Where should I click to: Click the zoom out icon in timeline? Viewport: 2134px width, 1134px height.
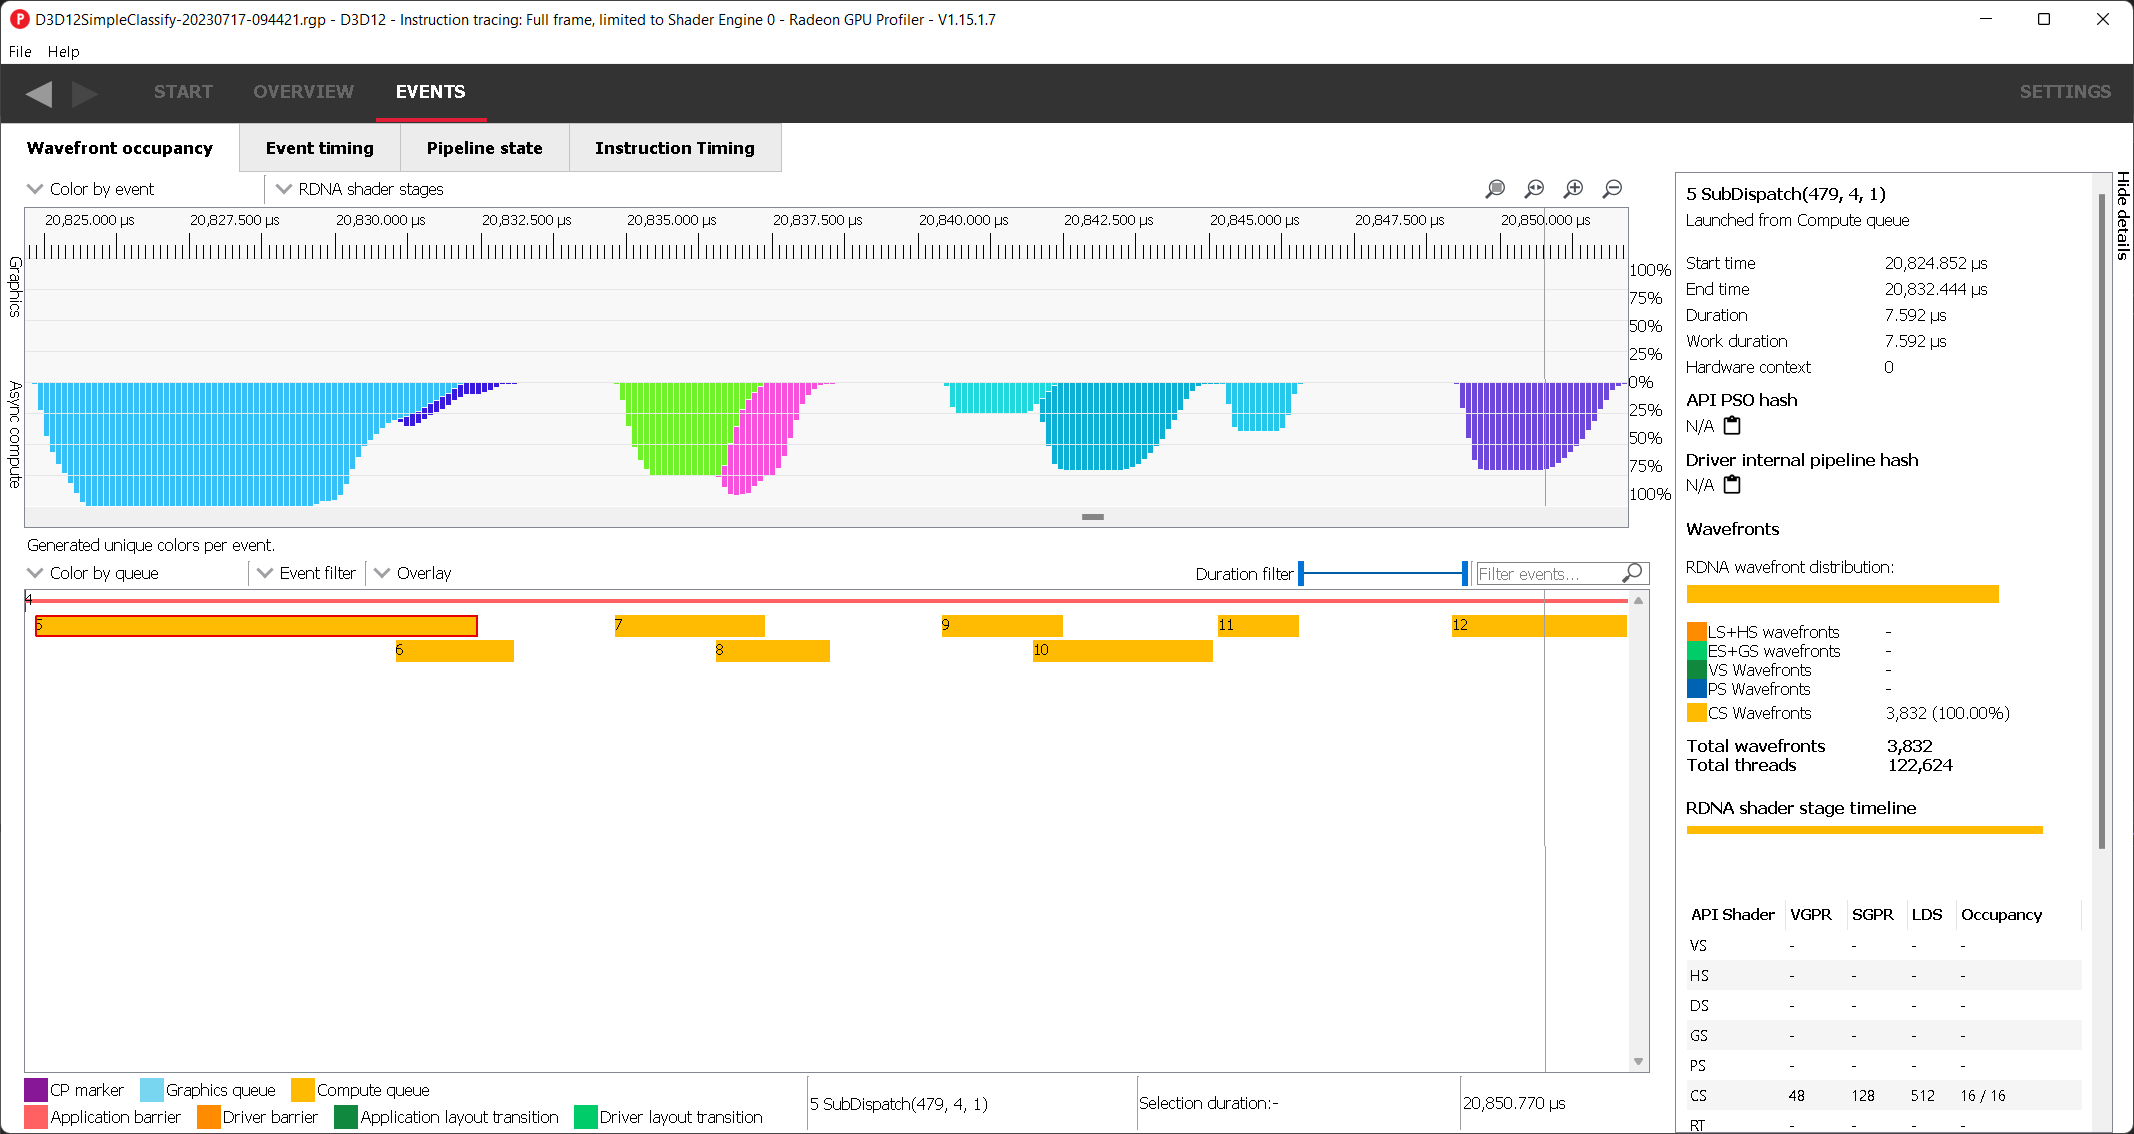(1613, 189)
